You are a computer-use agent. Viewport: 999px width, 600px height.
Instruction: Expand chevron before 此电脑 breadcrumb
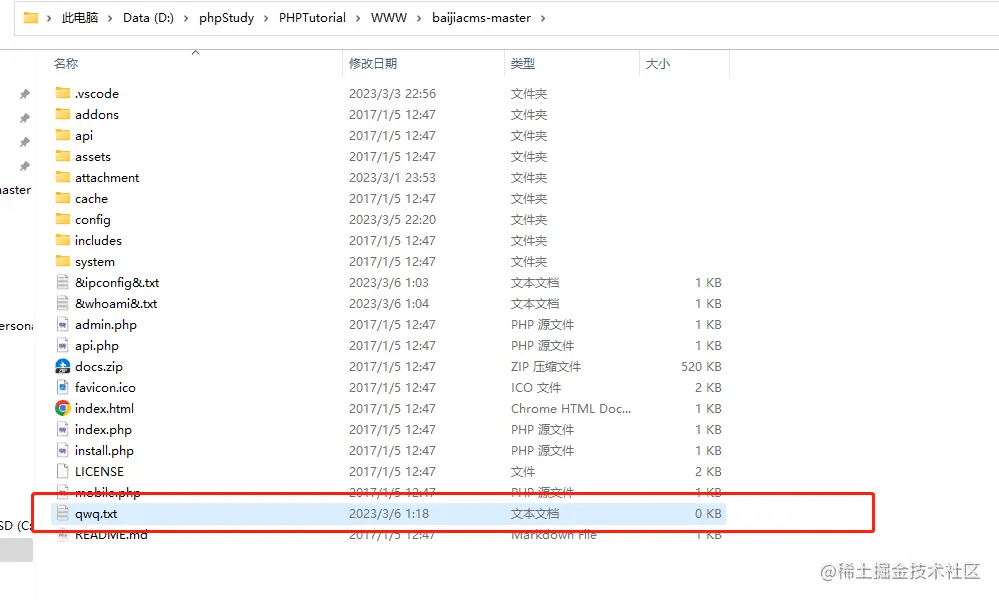pos(49,18)
